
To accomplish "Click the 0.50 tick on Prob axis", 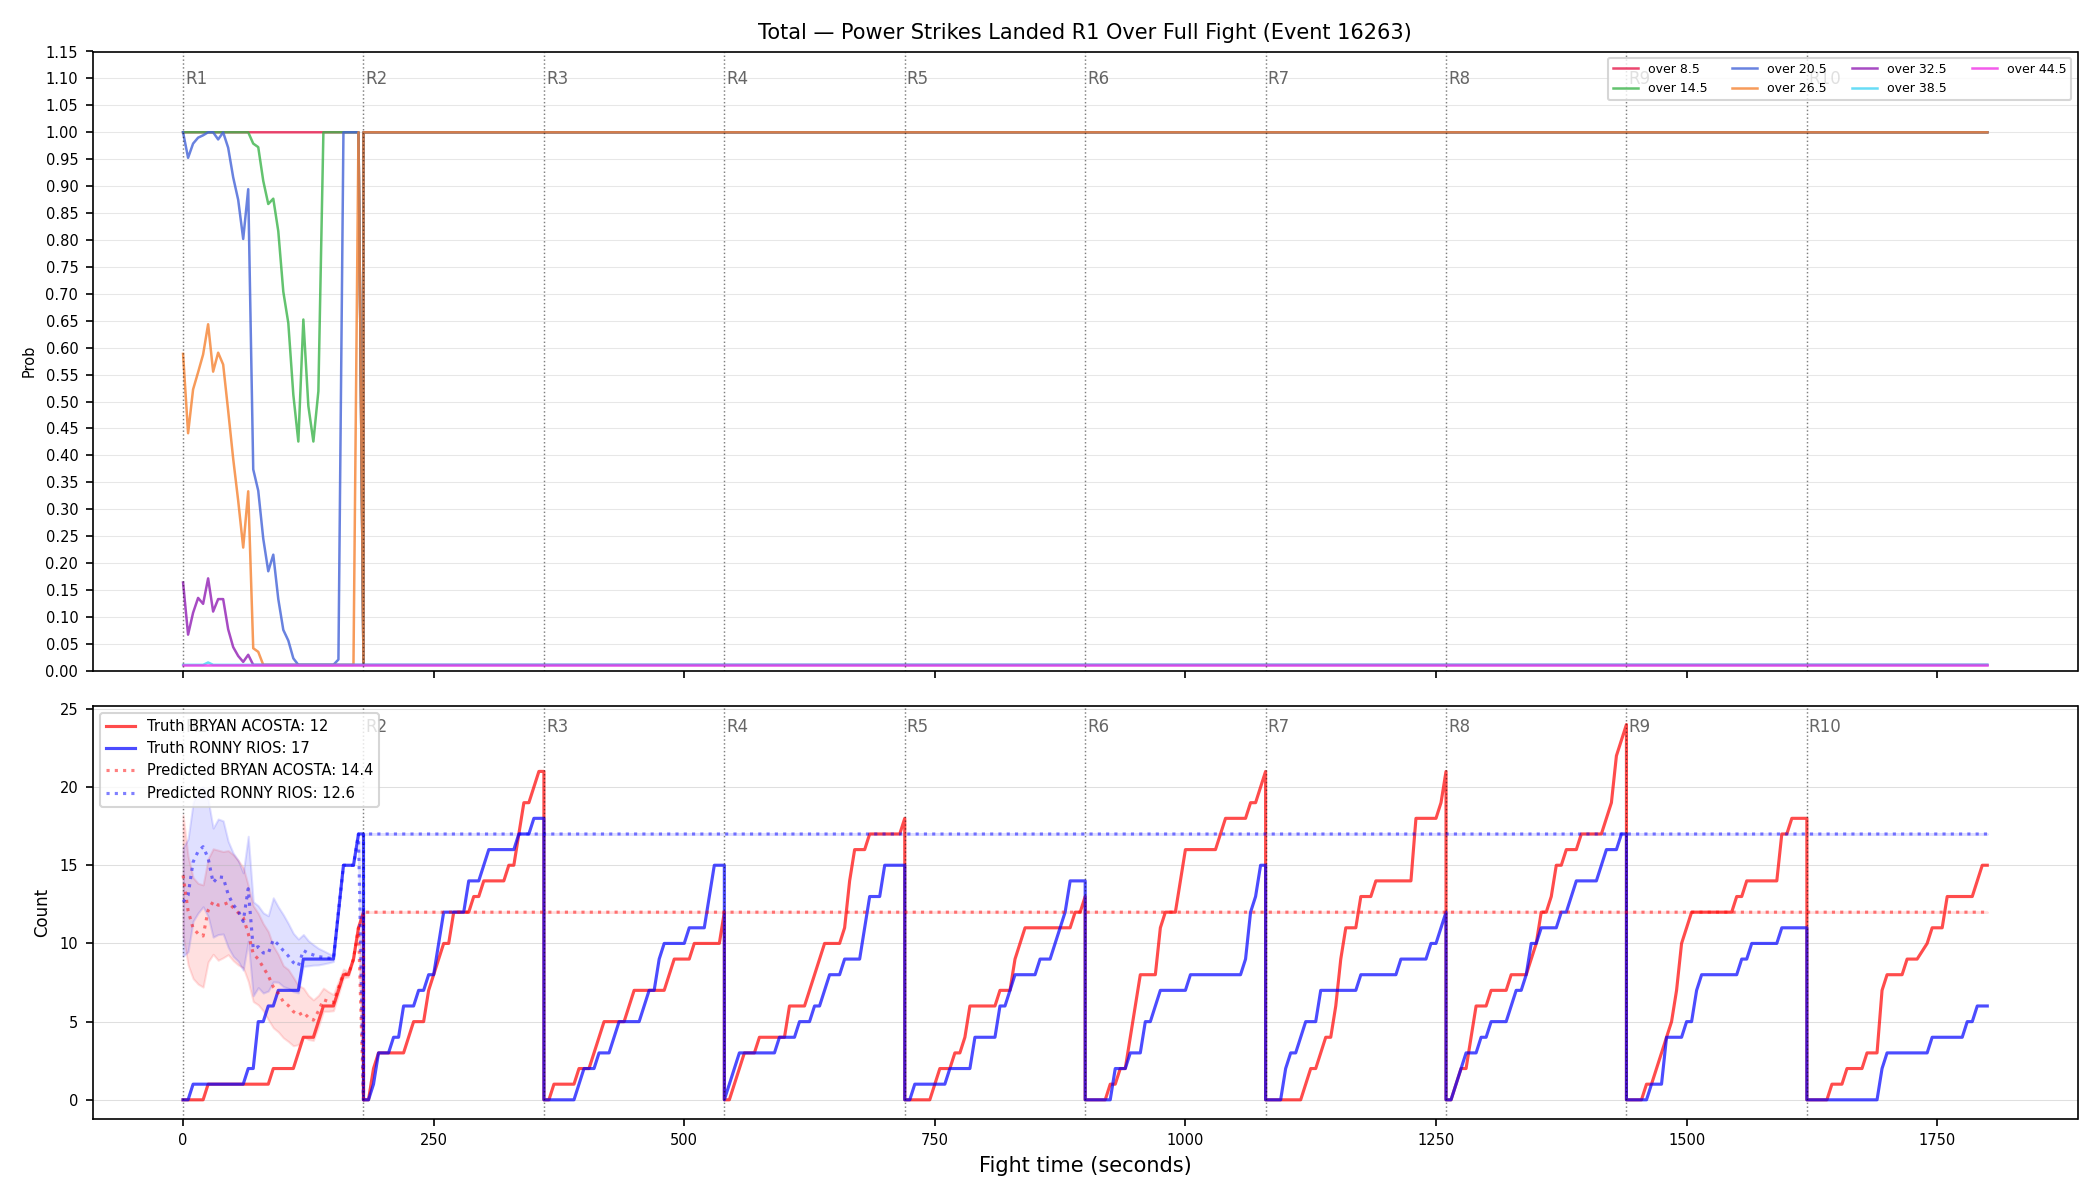I will click(x=61, y=402).
